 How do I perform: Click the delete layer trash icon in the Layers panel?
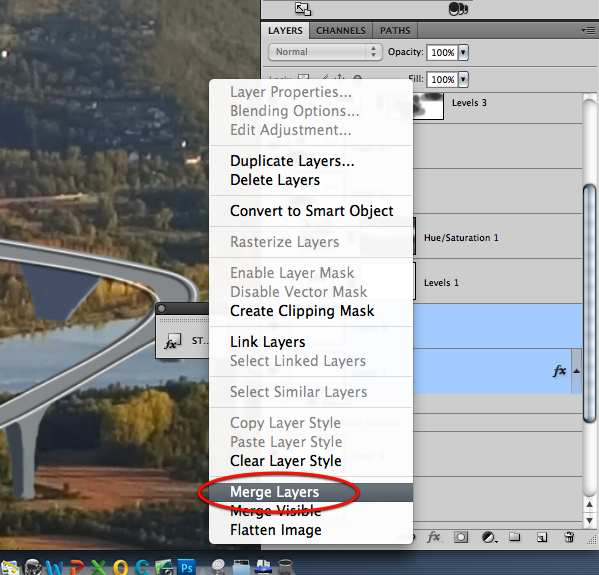point(569,537)
